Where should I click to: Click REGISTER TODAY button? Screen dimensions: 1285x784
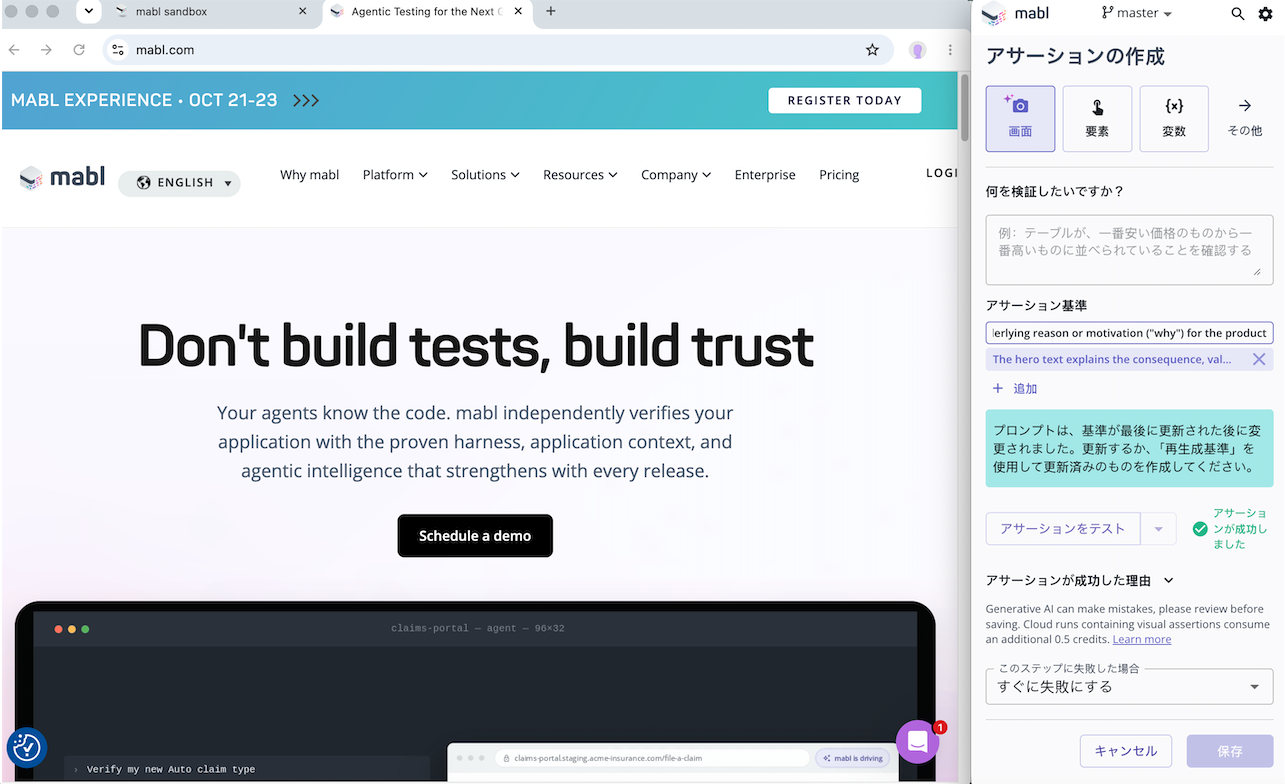(845, 100)
